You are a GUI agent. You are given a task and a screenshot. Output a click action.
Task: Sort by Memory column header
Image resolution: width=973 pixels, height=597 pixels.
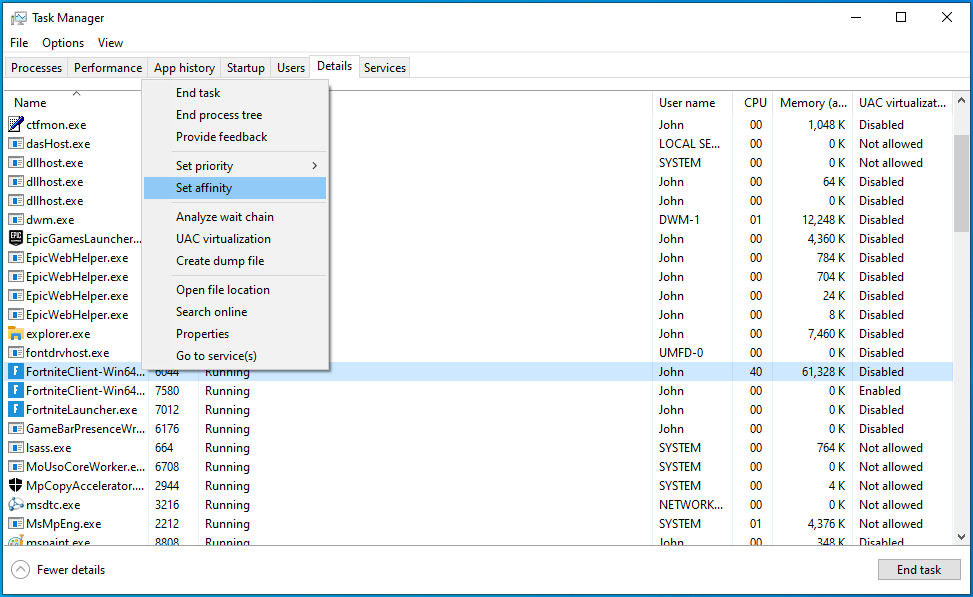point(813,103)
